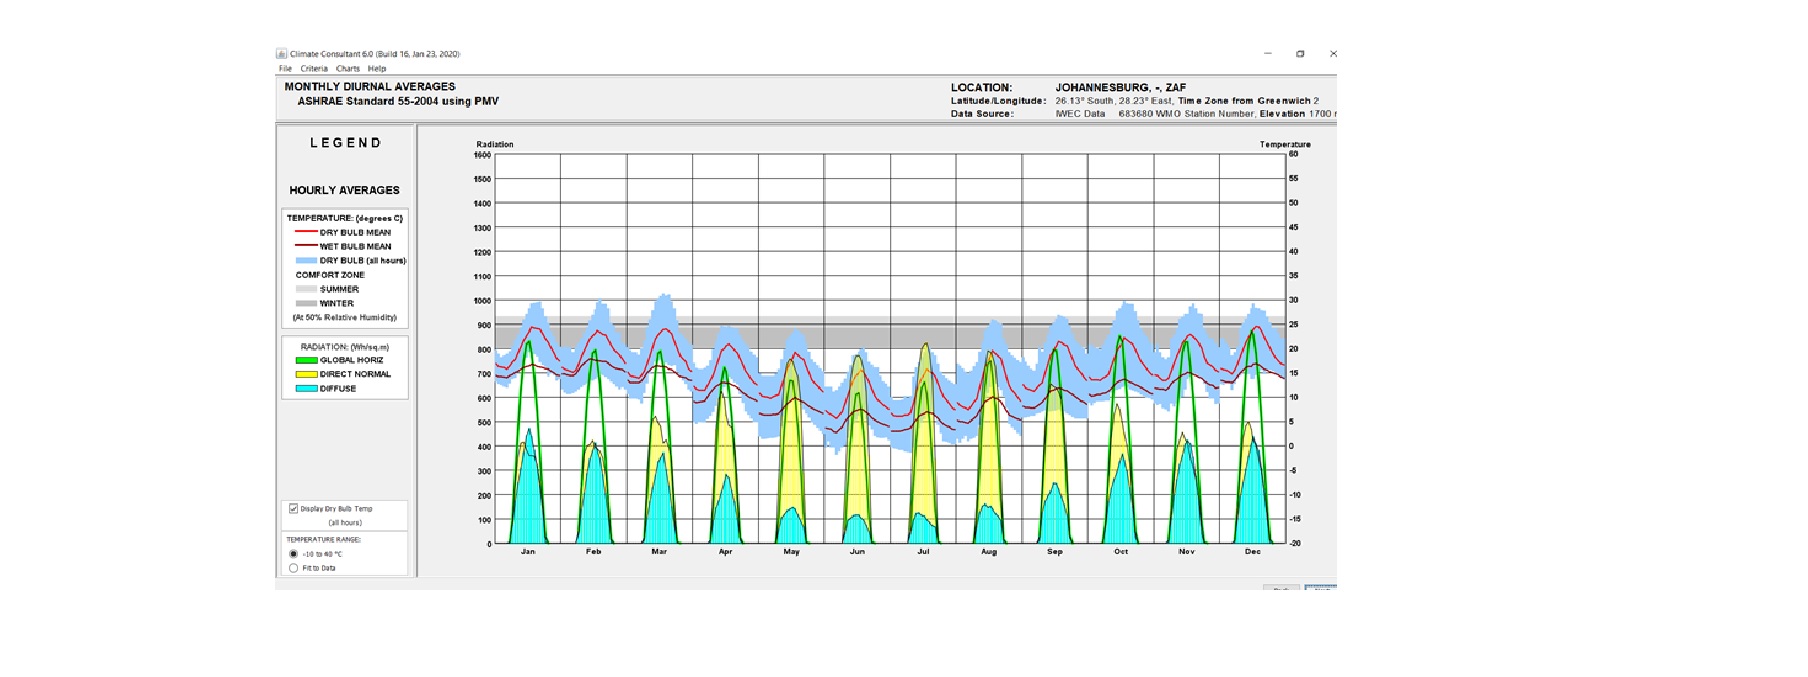
Task: Click the Back button at bottom right
Action: pos(1281,587)
